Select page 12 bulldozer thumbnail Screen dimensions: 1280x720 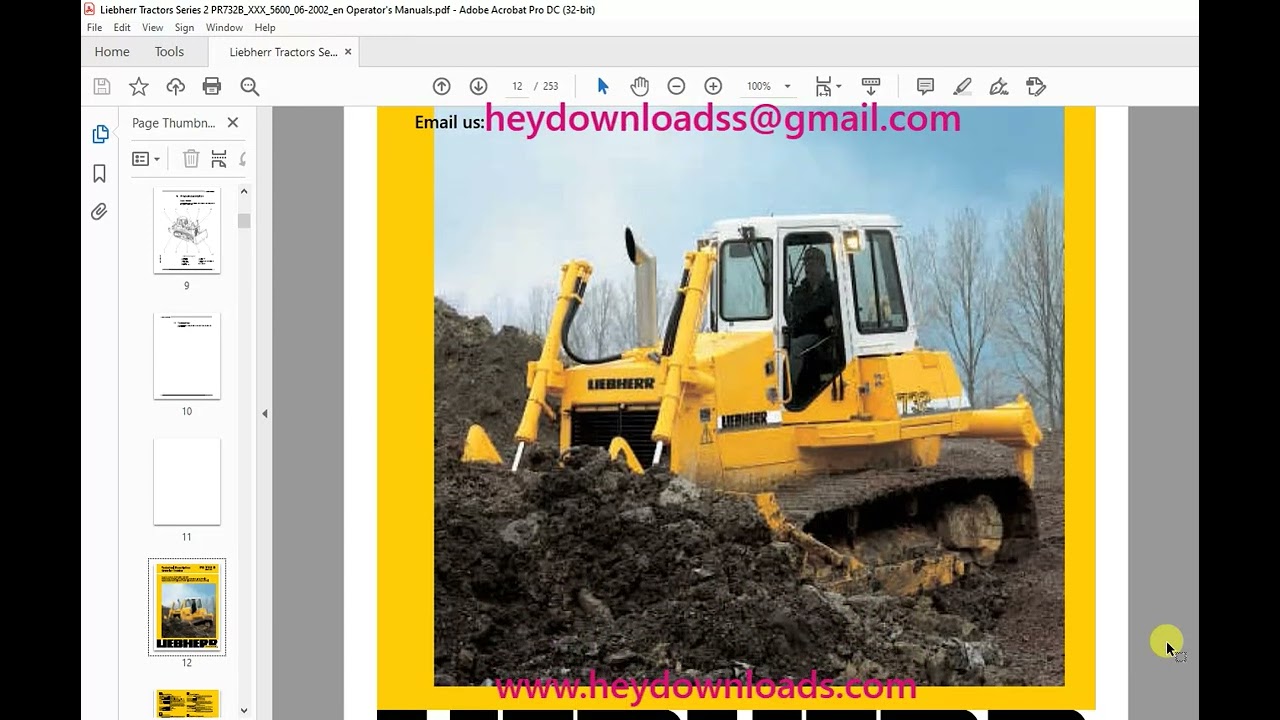[187, 607]
